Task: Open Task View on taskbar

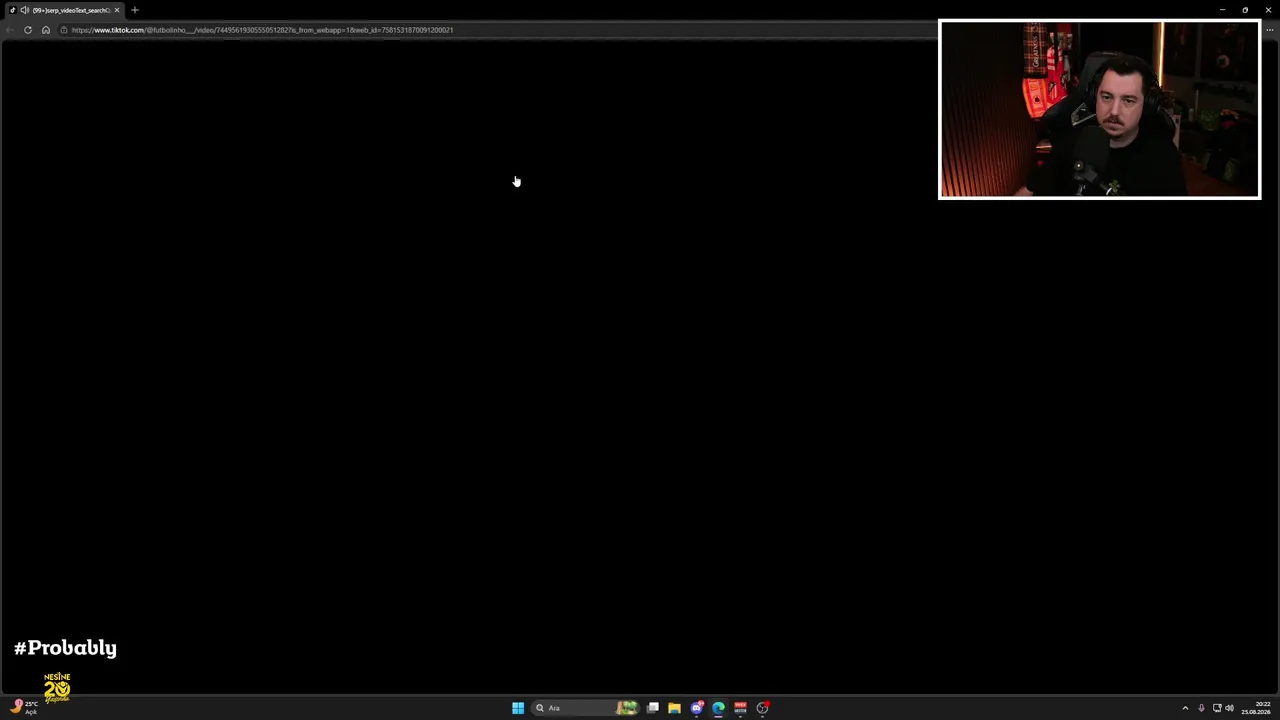Action: tap(653, 708)
